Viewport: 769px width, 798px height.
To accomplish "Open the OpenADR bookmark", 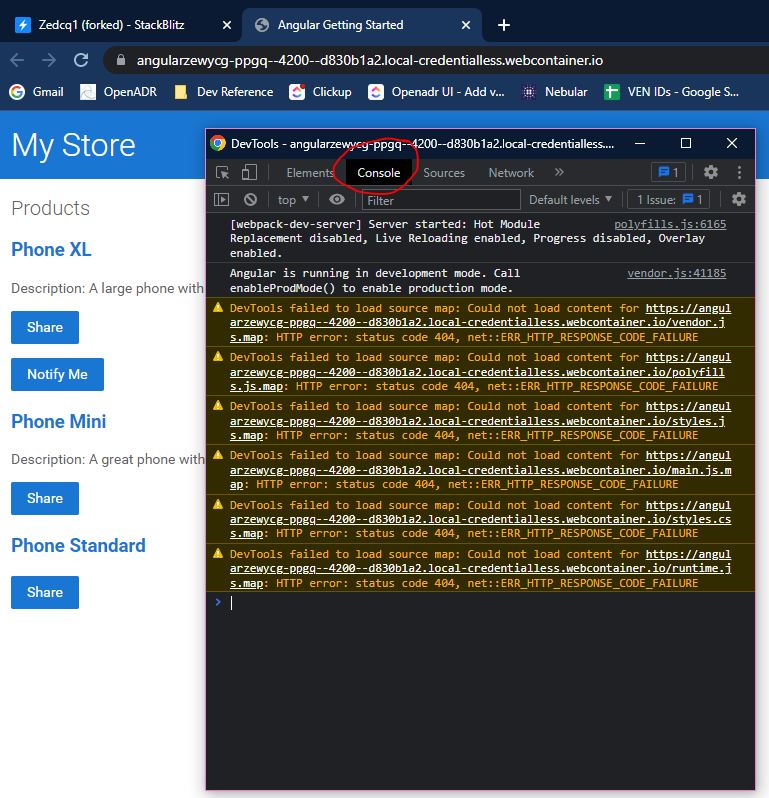I will point(119,92).
